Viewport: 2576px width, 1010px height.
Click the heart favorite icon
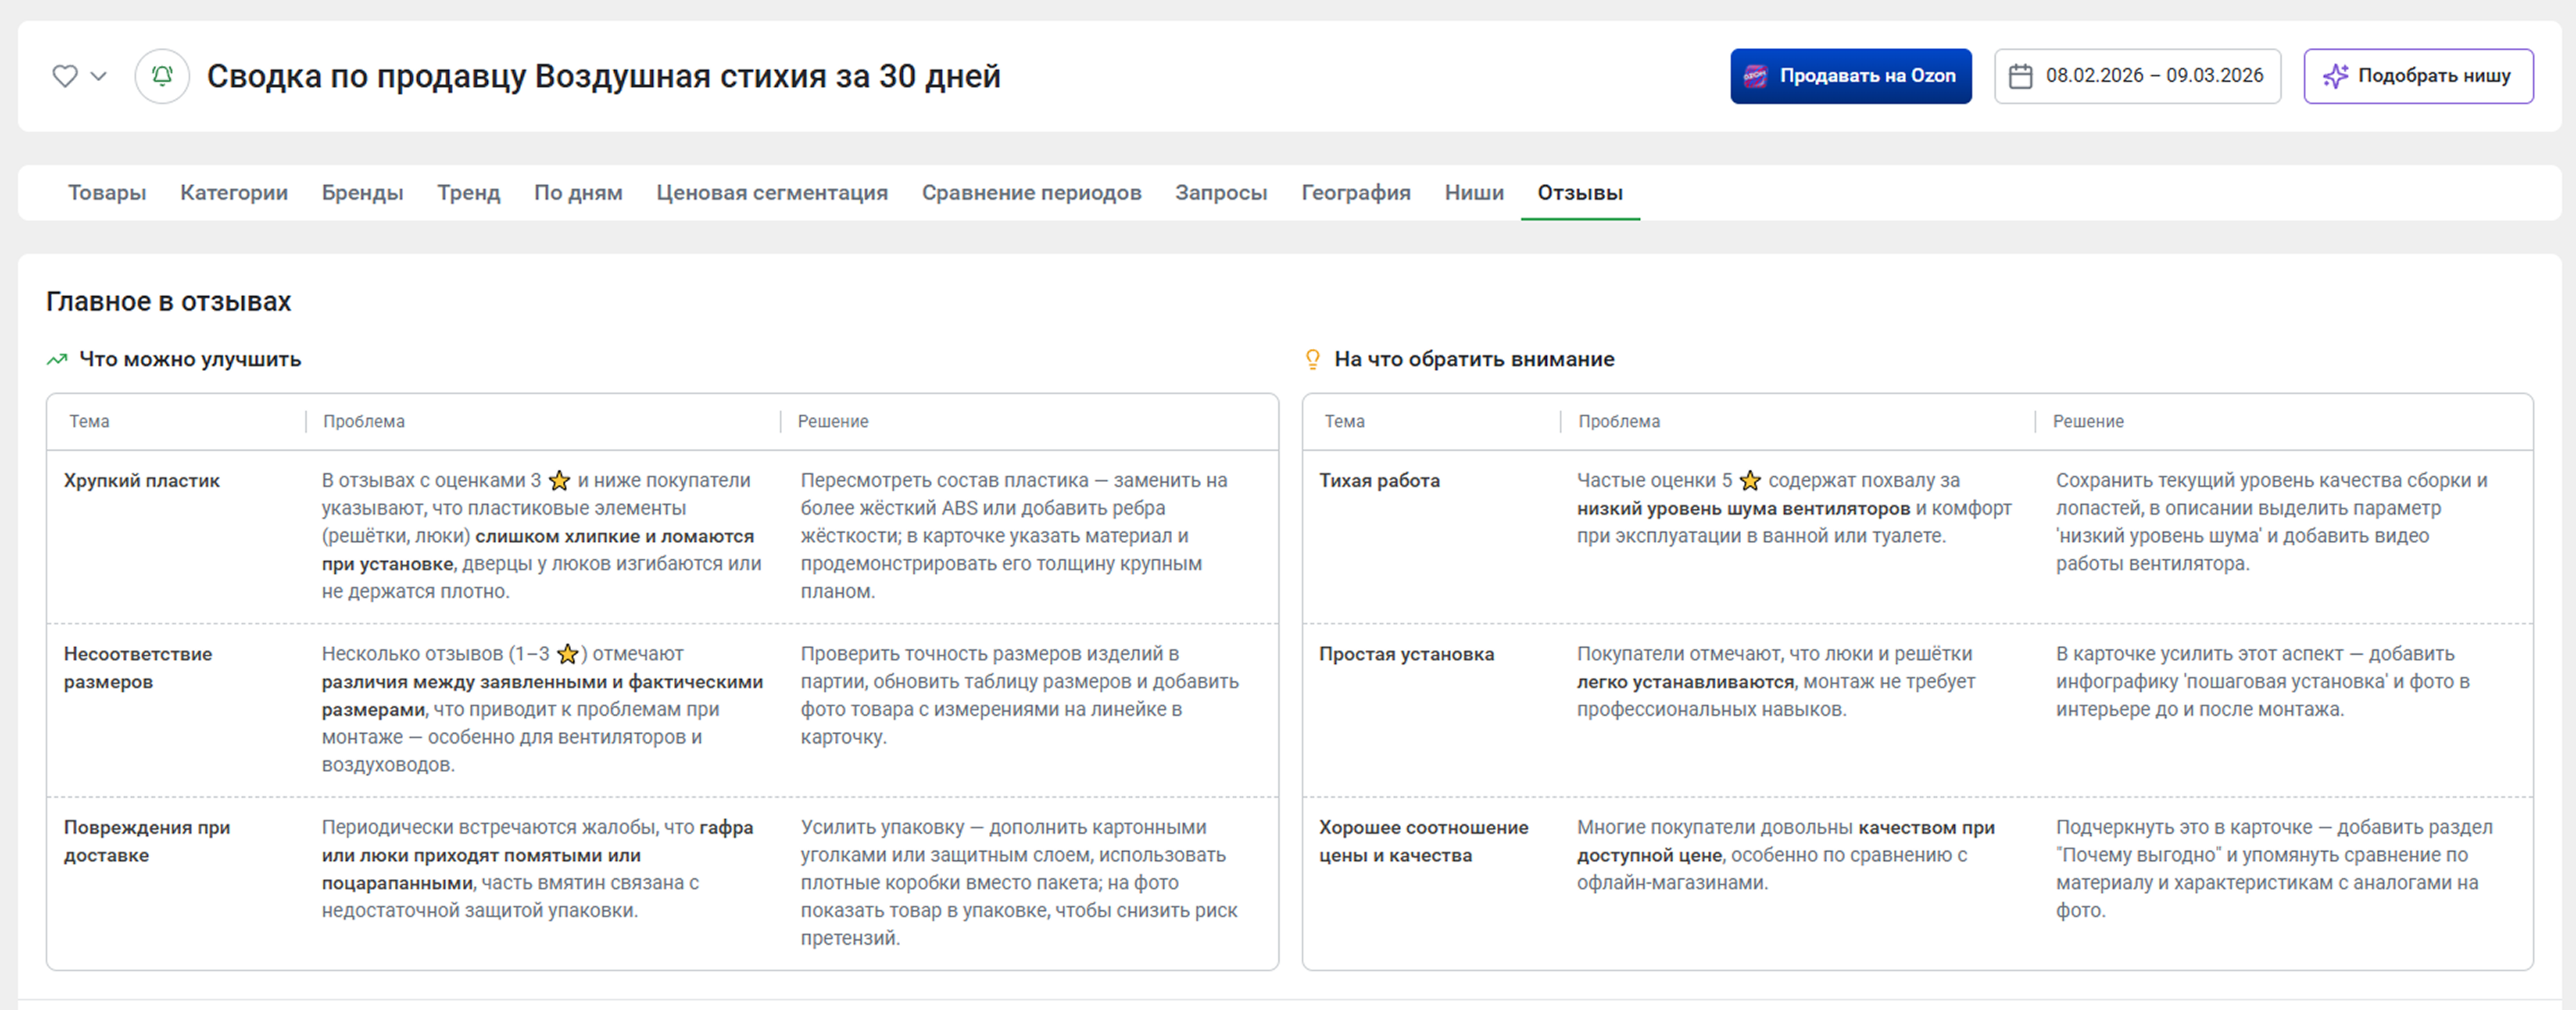(x=65, y=76)
